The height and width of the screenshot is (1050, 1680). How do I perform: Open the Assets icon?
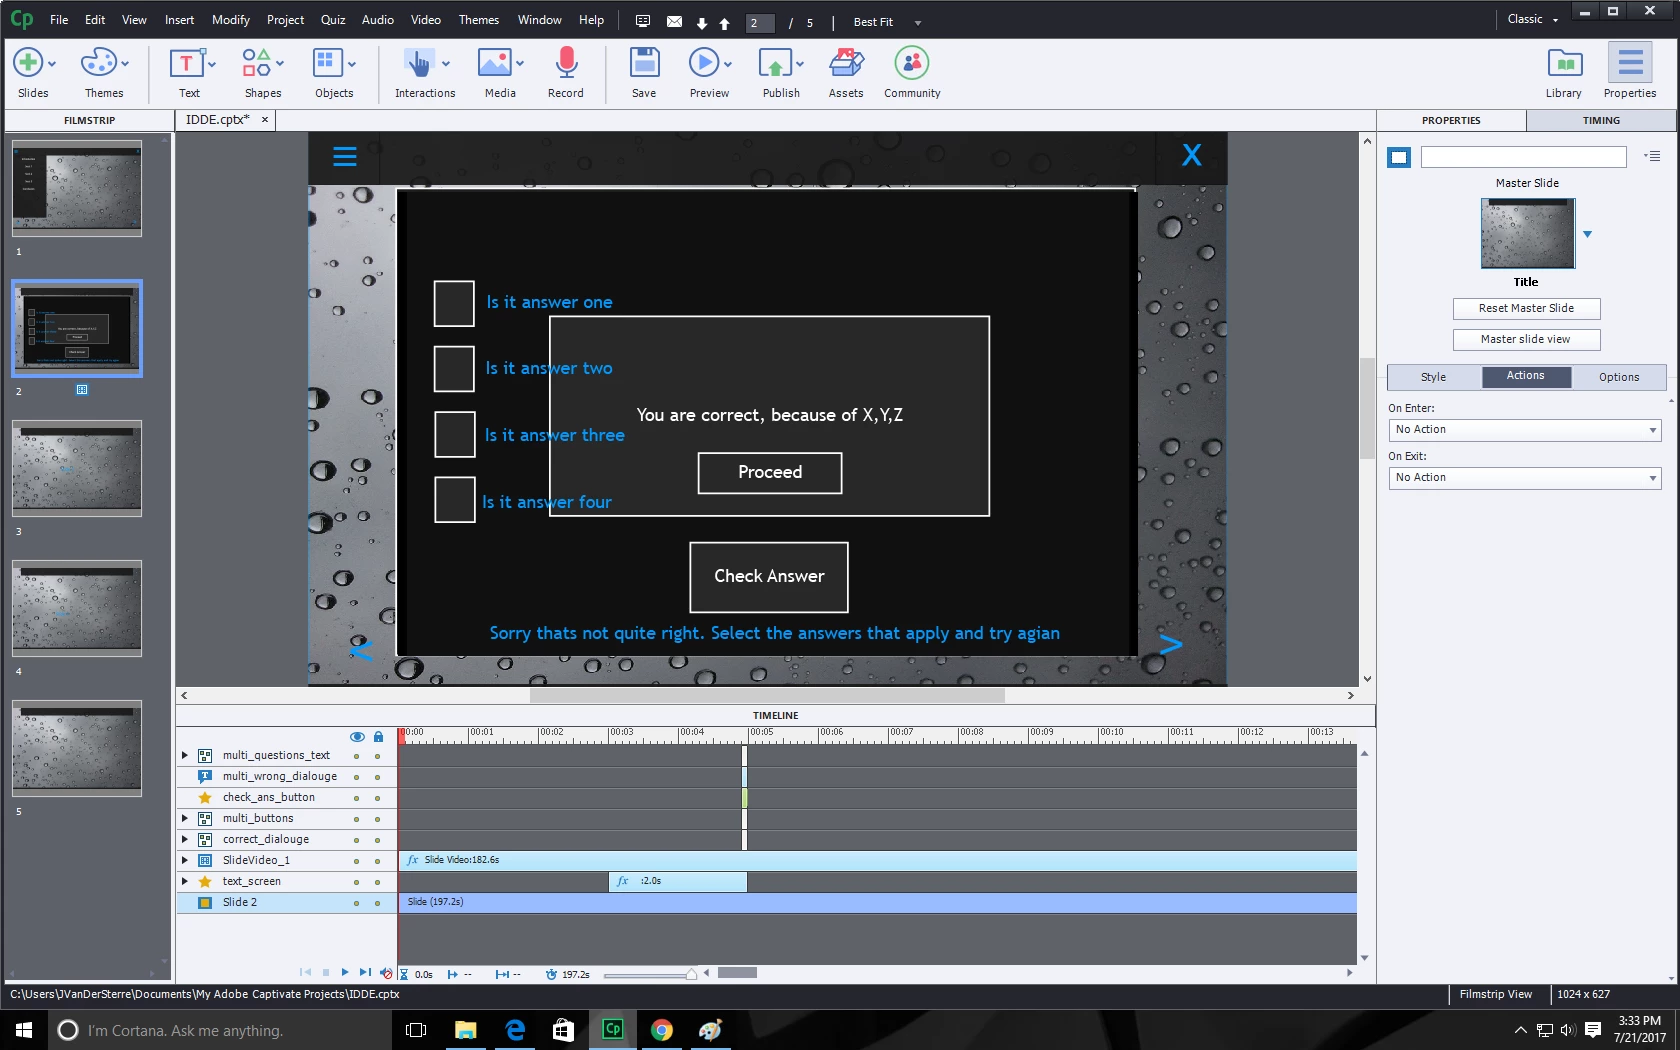[846, 64]
